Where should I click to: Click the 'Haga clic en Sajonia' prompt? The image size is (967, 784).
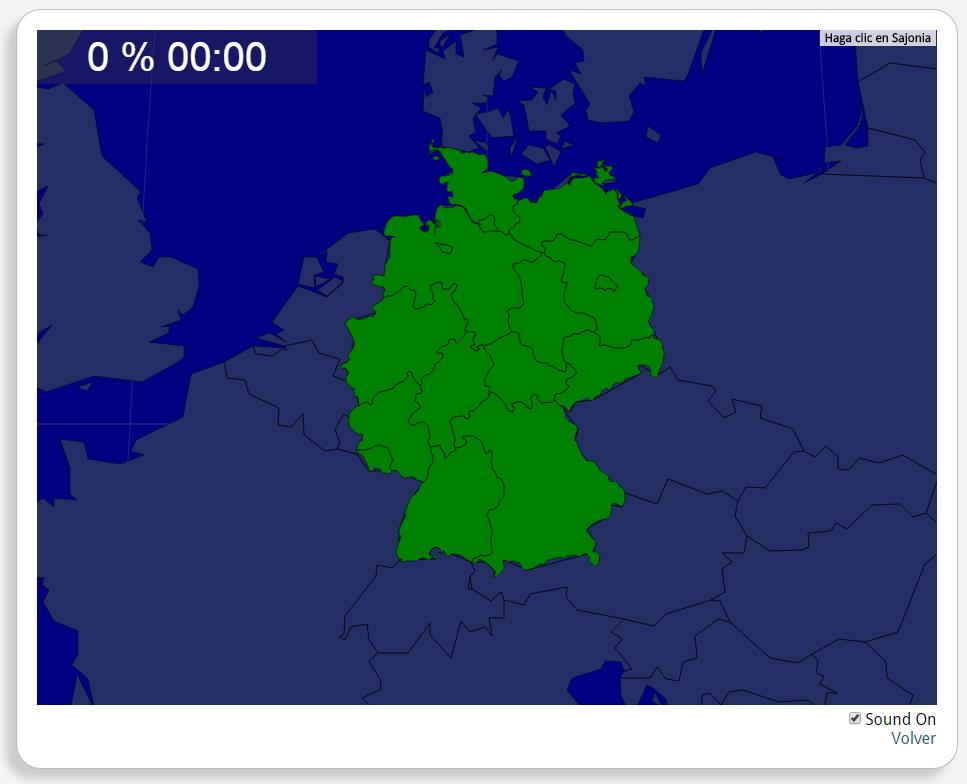coord(878,38)
